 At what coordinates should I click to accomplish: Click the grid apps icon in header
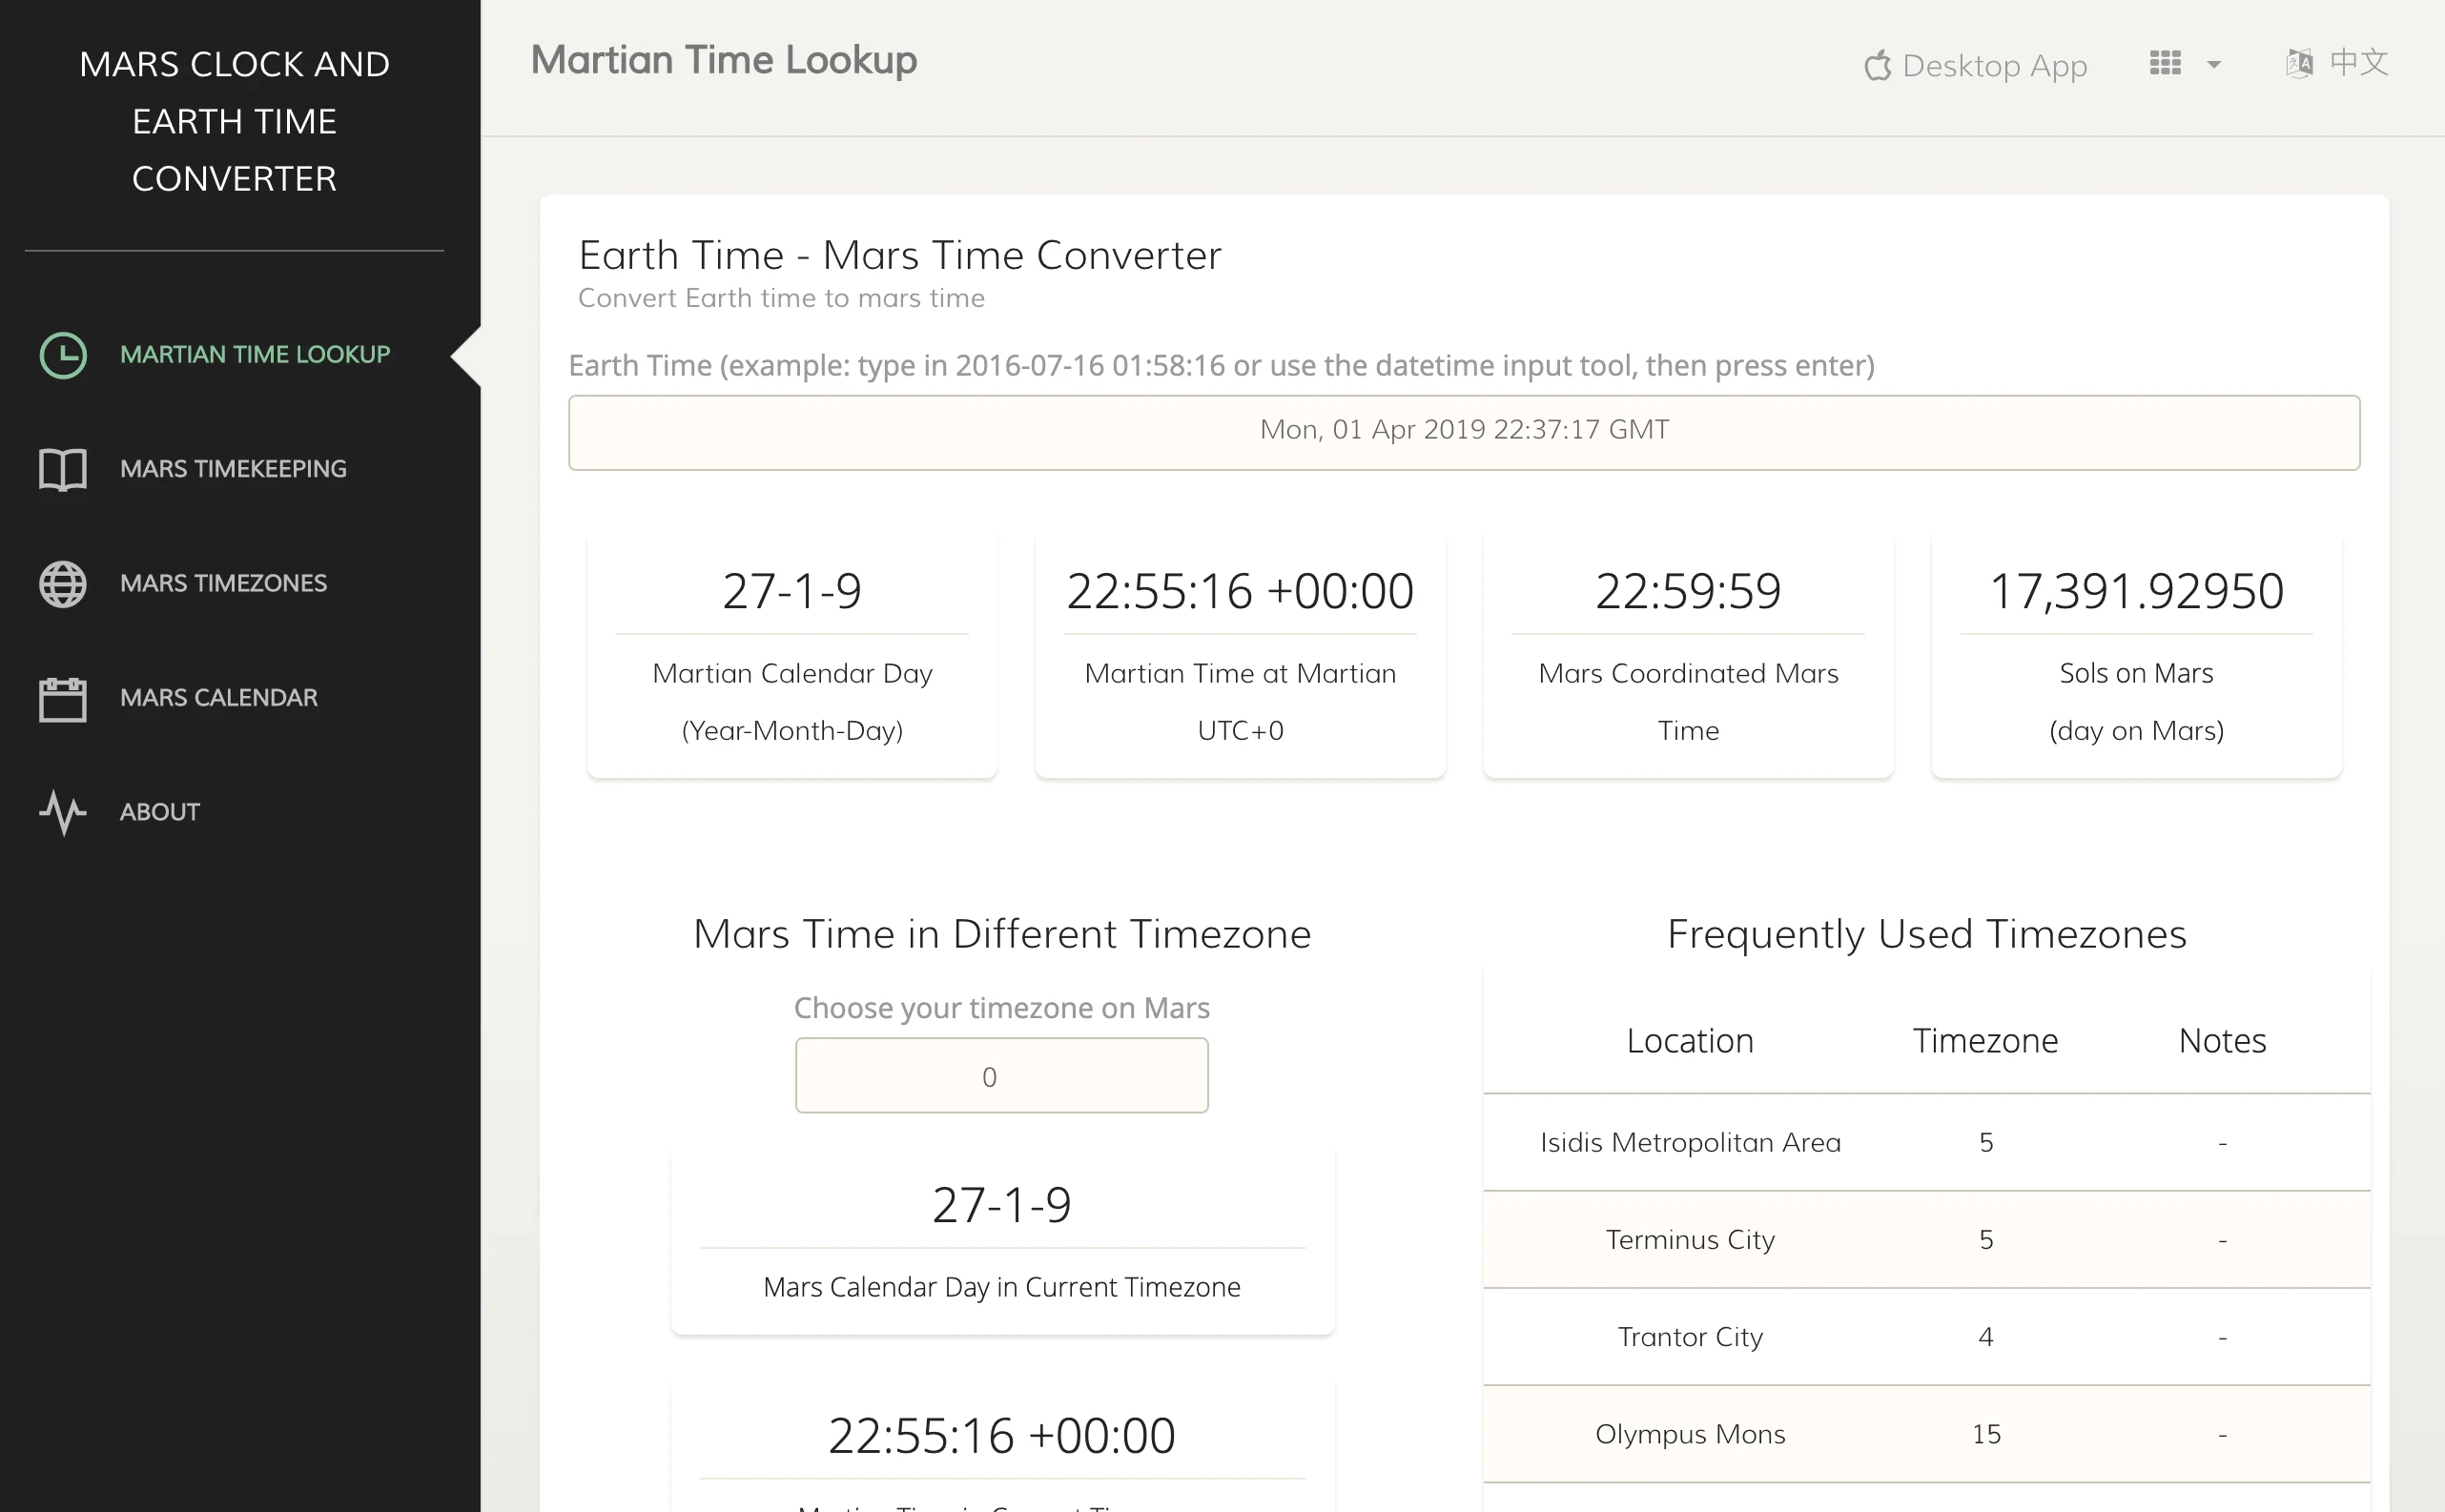coord(2165,64)
